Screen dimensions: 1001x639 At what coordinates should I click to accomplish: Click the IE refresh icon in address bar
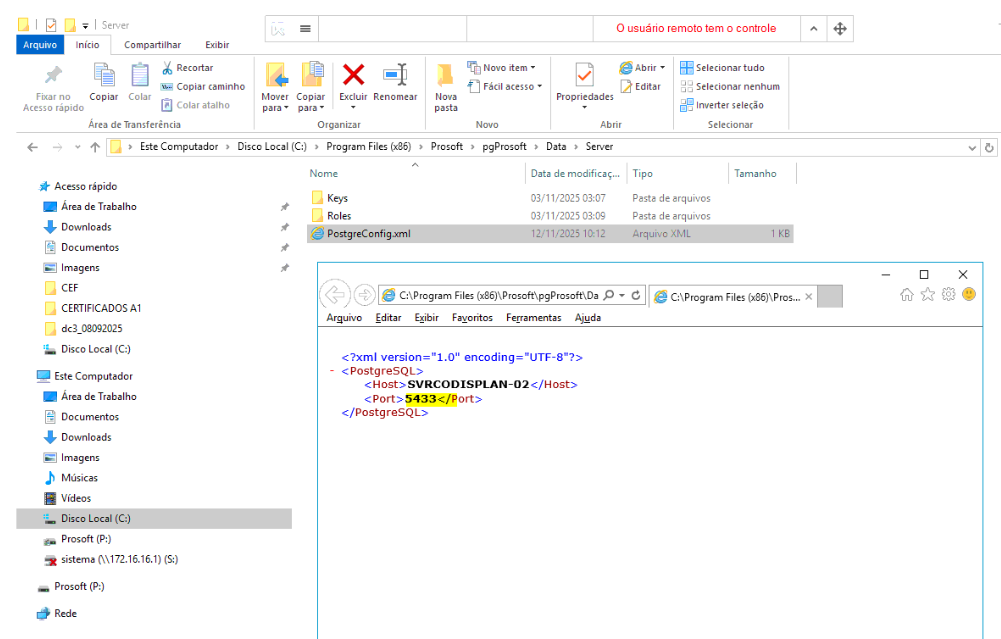click(x=635, y=296)
